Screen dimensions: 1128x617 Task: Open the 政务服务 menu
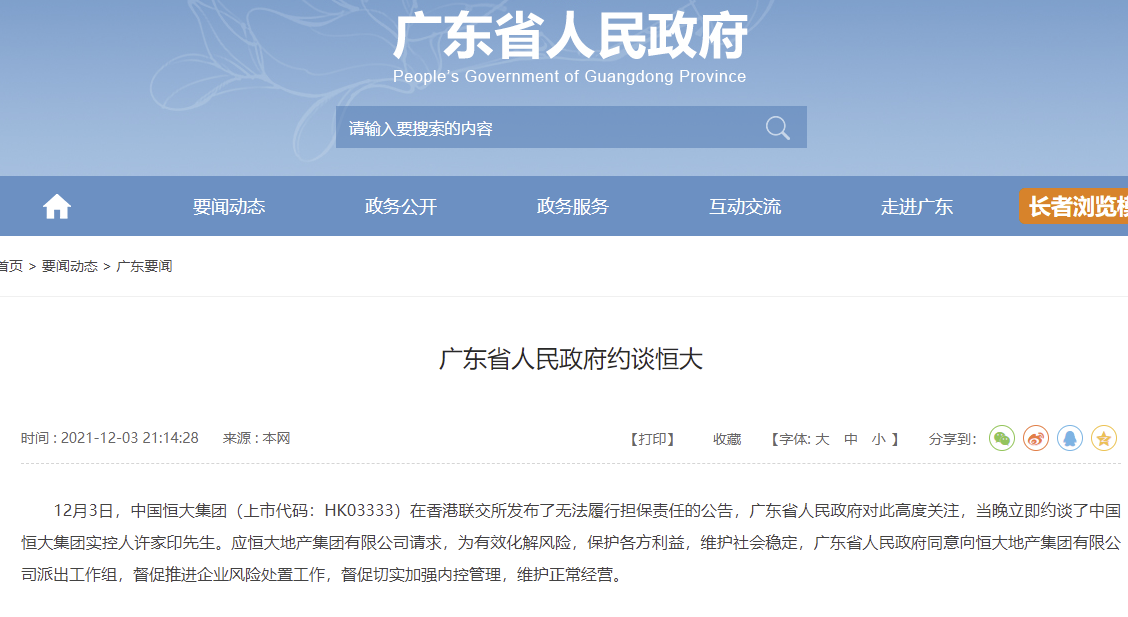(573, 207)
